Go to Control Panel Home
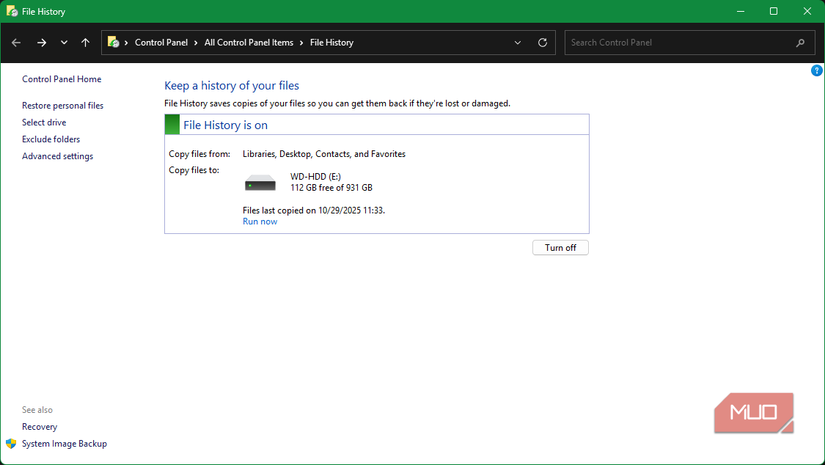The width and height of the screenshot is (825, 465). click(62, 79)
